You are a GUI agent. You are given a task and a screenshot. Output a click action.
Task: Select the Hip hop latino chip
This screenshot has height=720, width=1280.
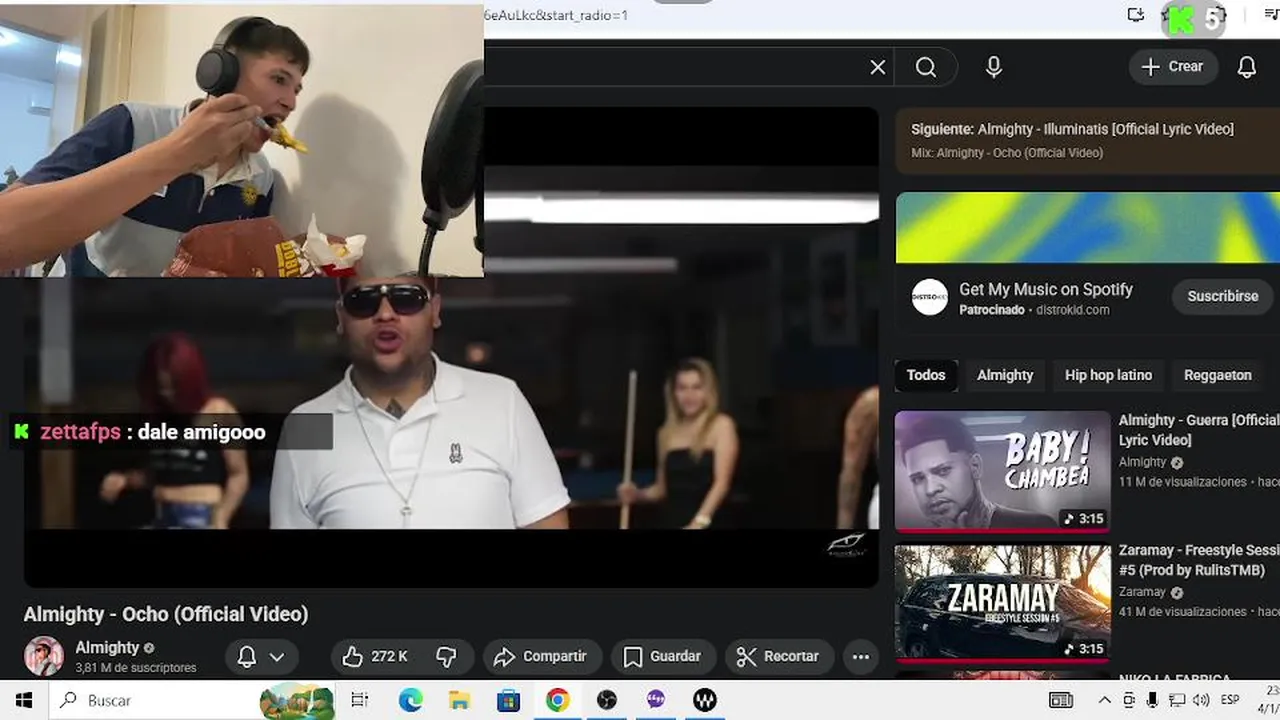pos(1108,375)
